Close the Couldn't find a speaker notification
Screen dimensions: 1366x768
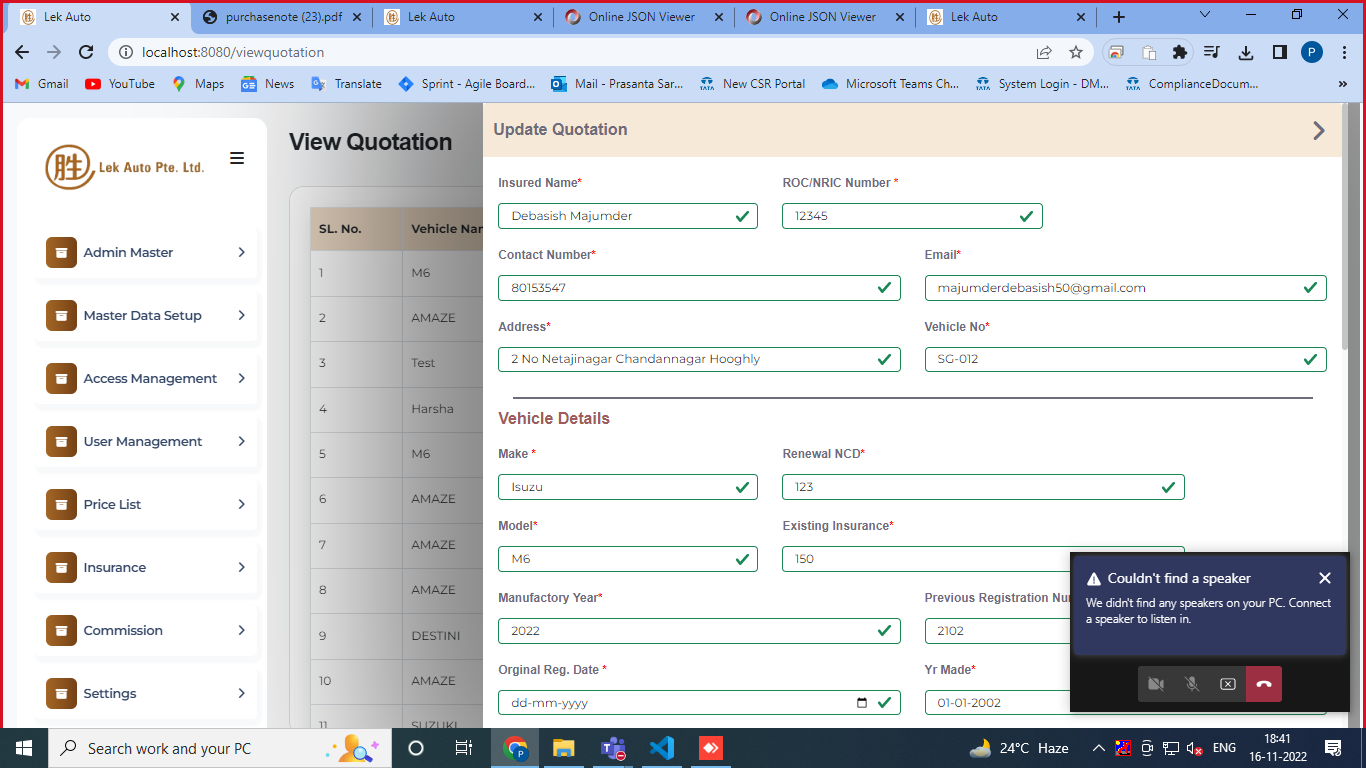click(x=1325, y=578)
